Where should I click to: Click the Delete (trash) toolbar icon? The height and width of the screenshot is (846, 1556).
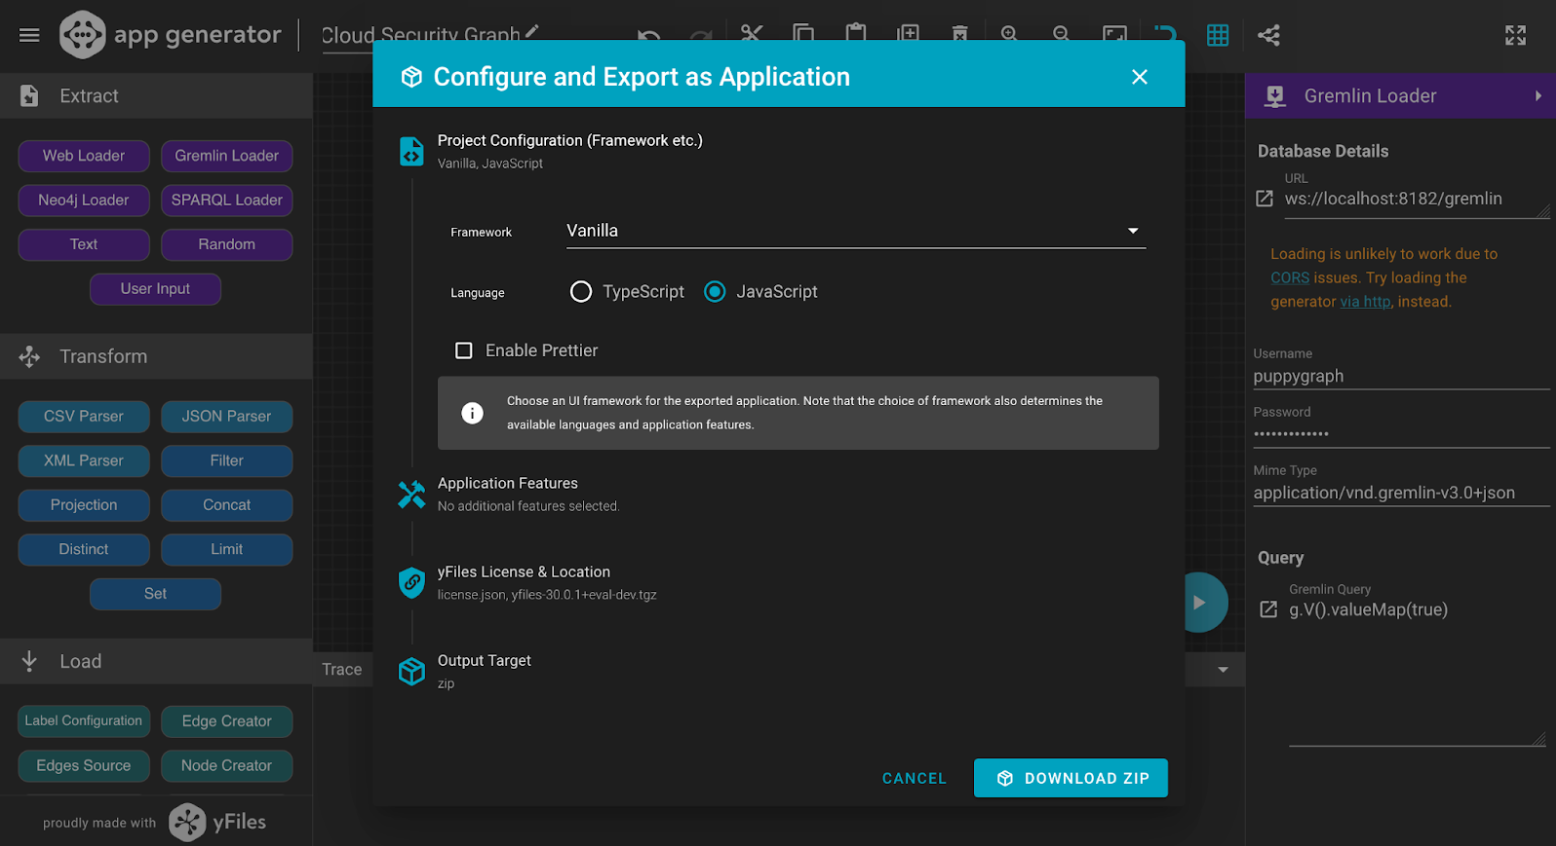click(x=960, y=33)
